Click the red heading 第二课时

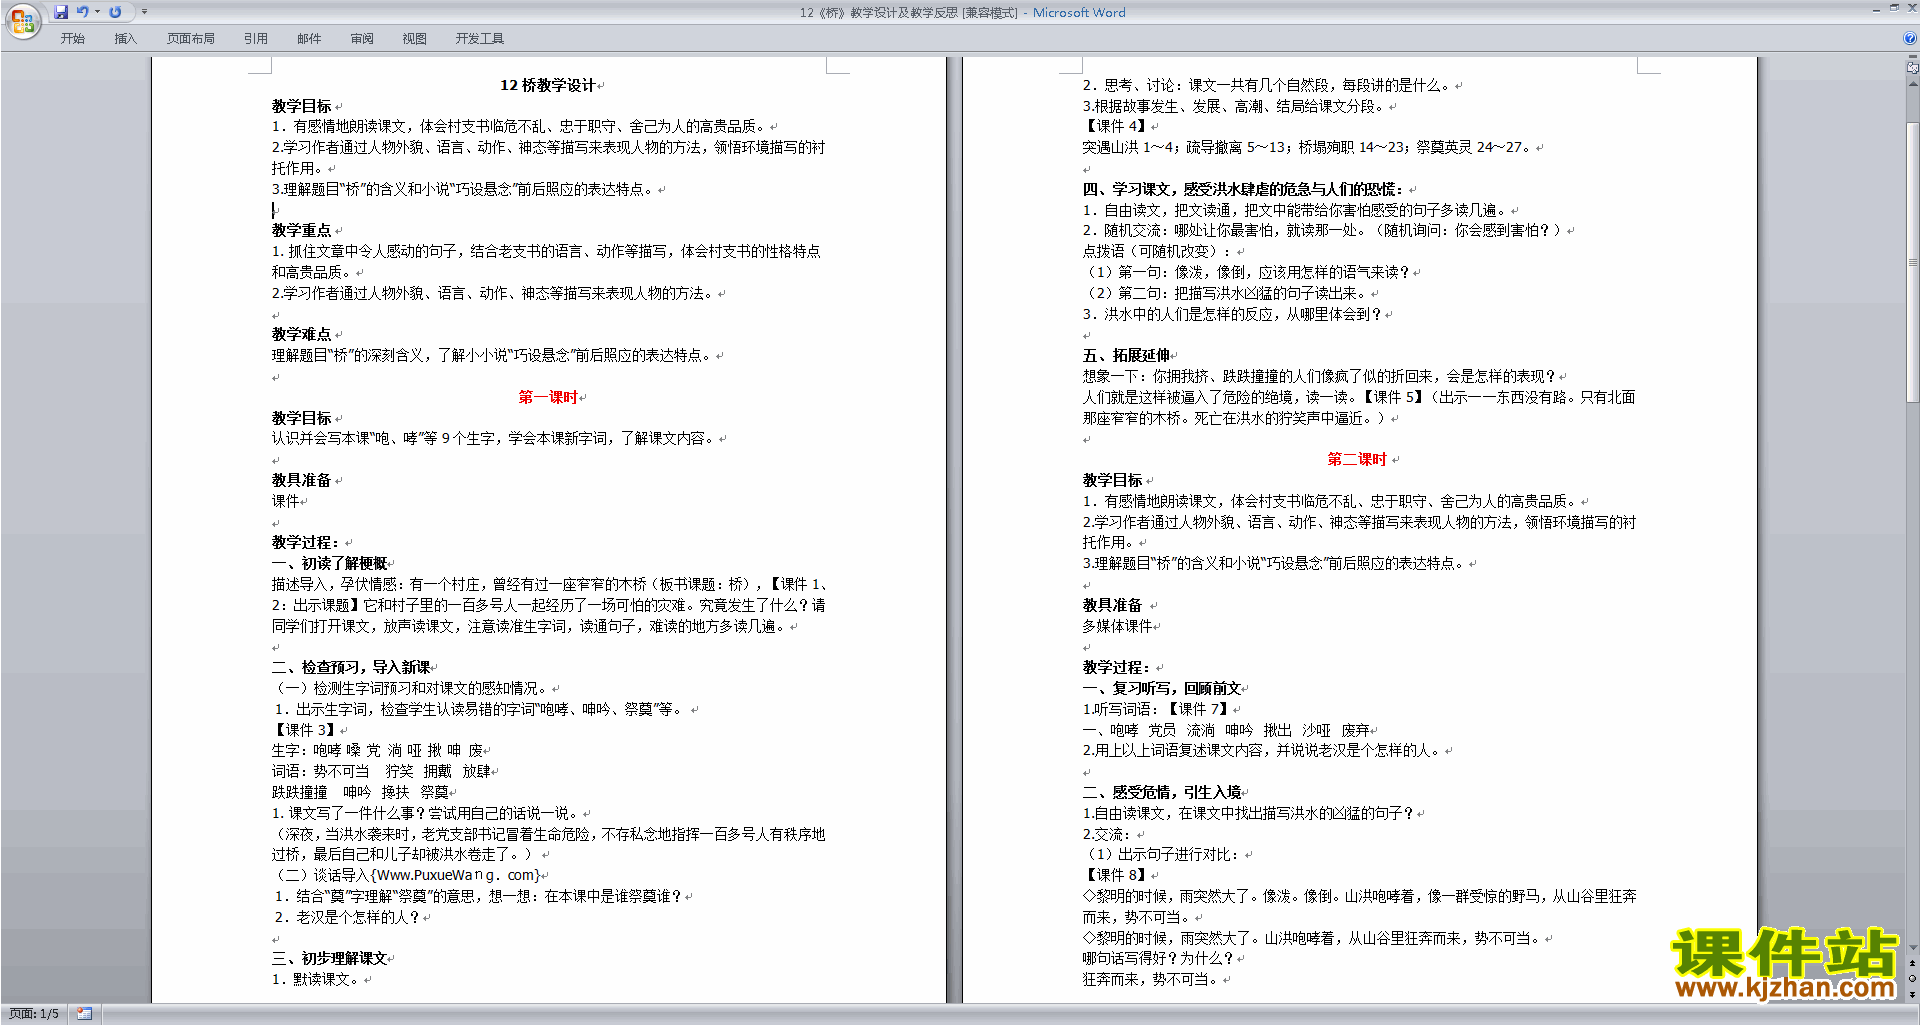1357,459
